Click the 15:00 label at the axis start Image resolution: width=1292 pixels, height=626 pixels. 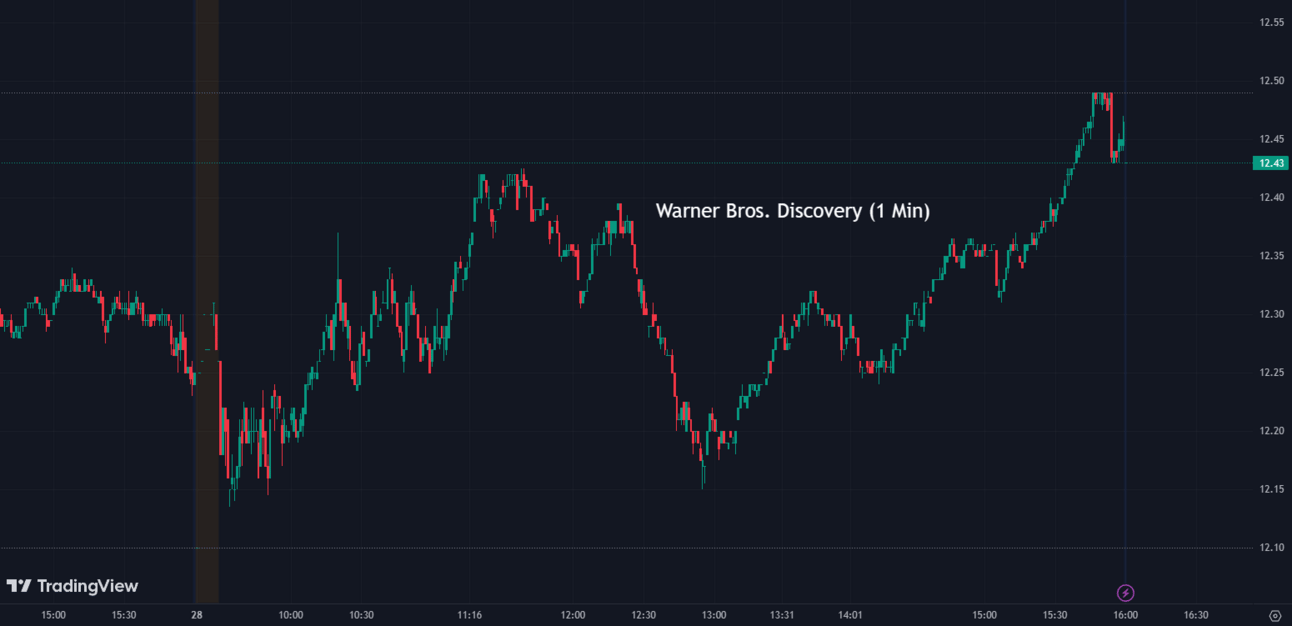(x=53, y=615)
